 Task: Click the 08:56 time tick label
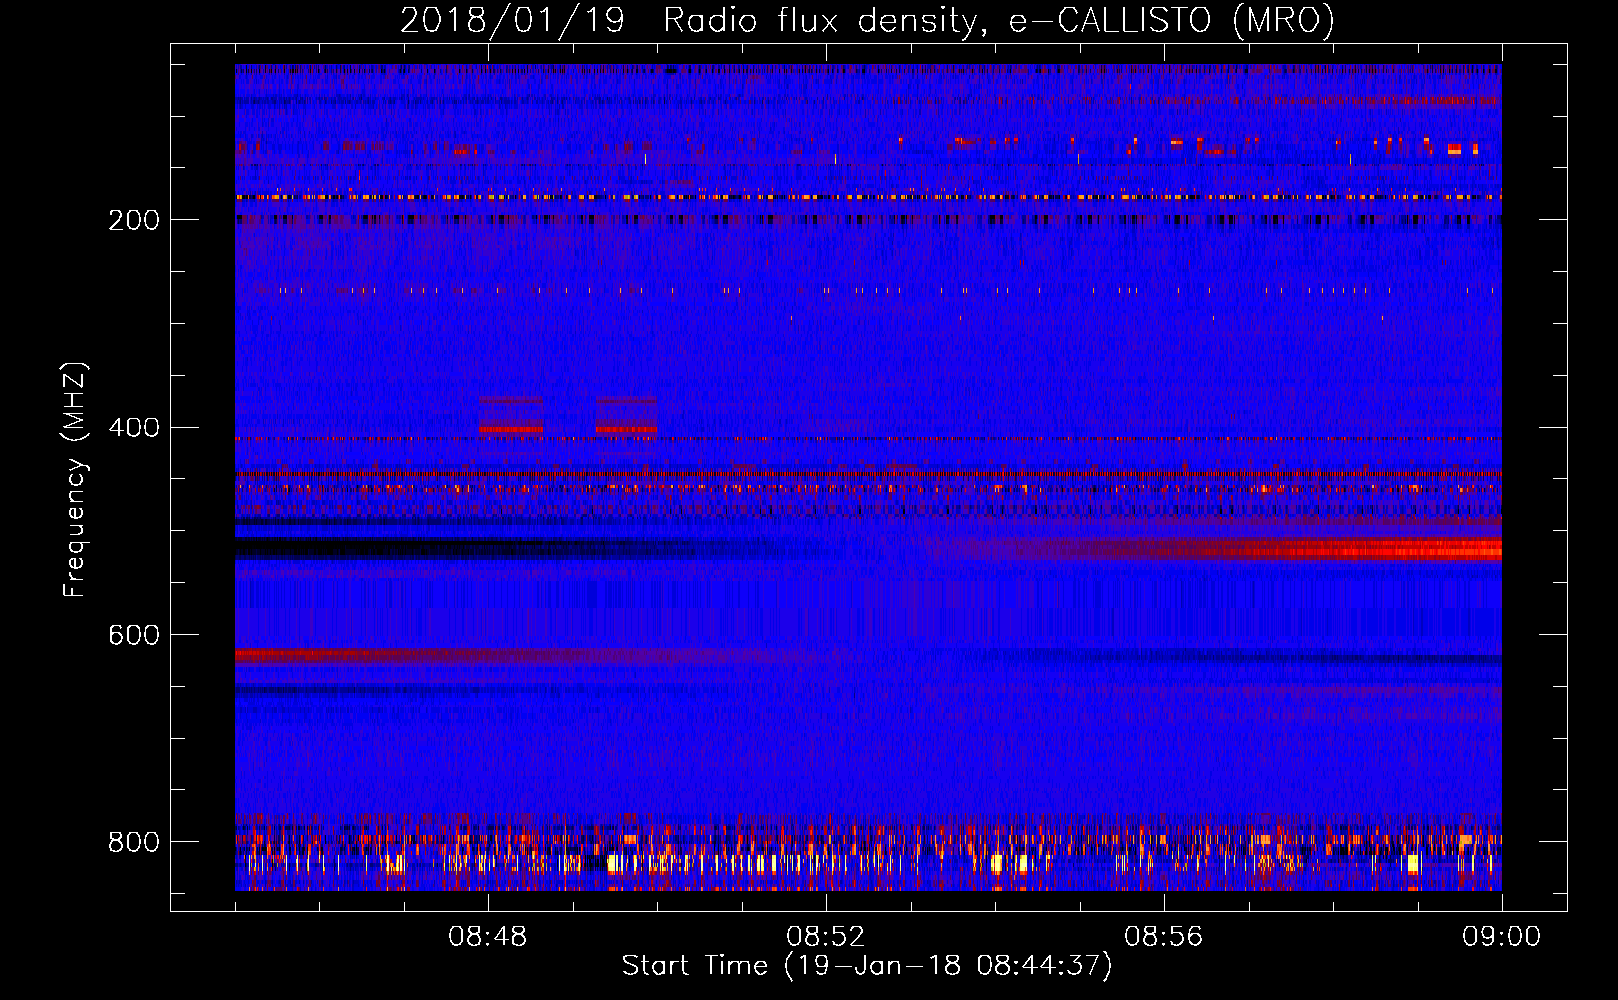click(1164, 937)
